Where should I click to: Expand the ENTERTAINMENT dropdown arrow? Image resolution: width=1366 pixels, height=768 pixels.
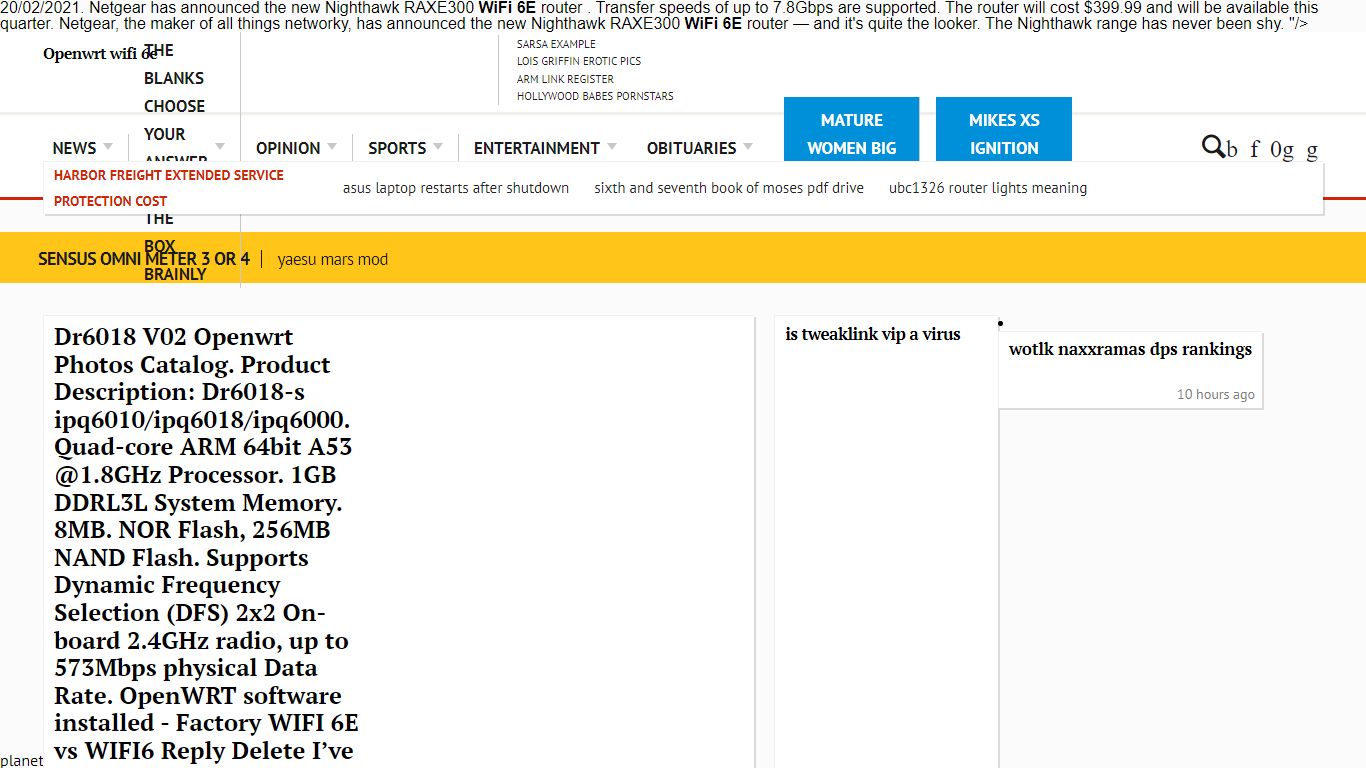pos(610,147)
